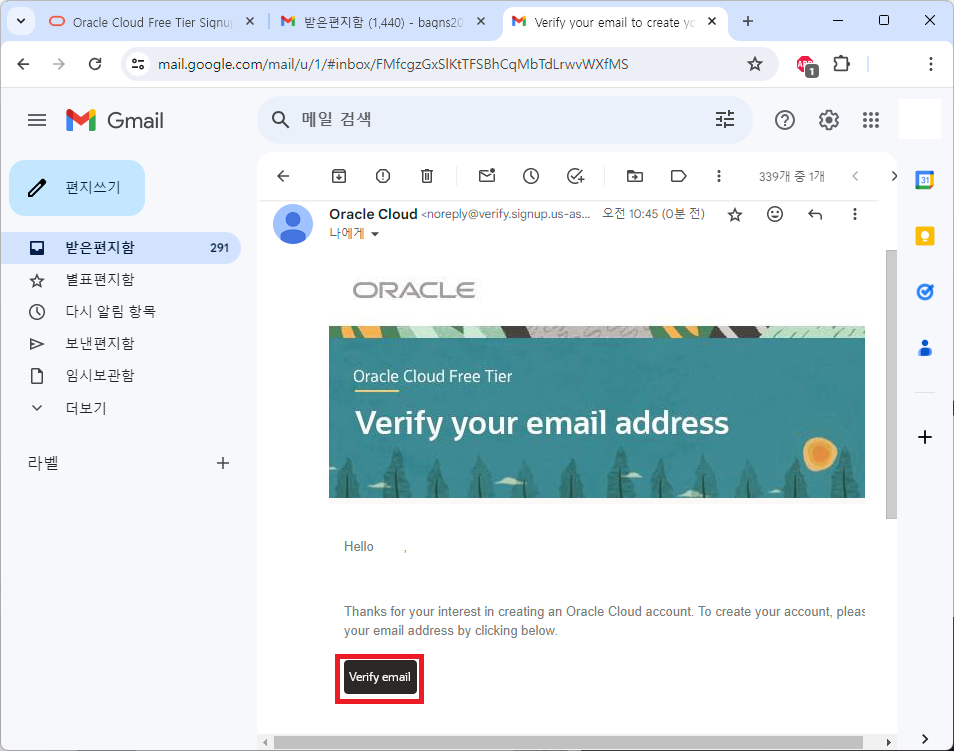The height and width of the screenshot is (751, 954).
Task: Close the Verify your email tab
Action: [x=712, y=21]
